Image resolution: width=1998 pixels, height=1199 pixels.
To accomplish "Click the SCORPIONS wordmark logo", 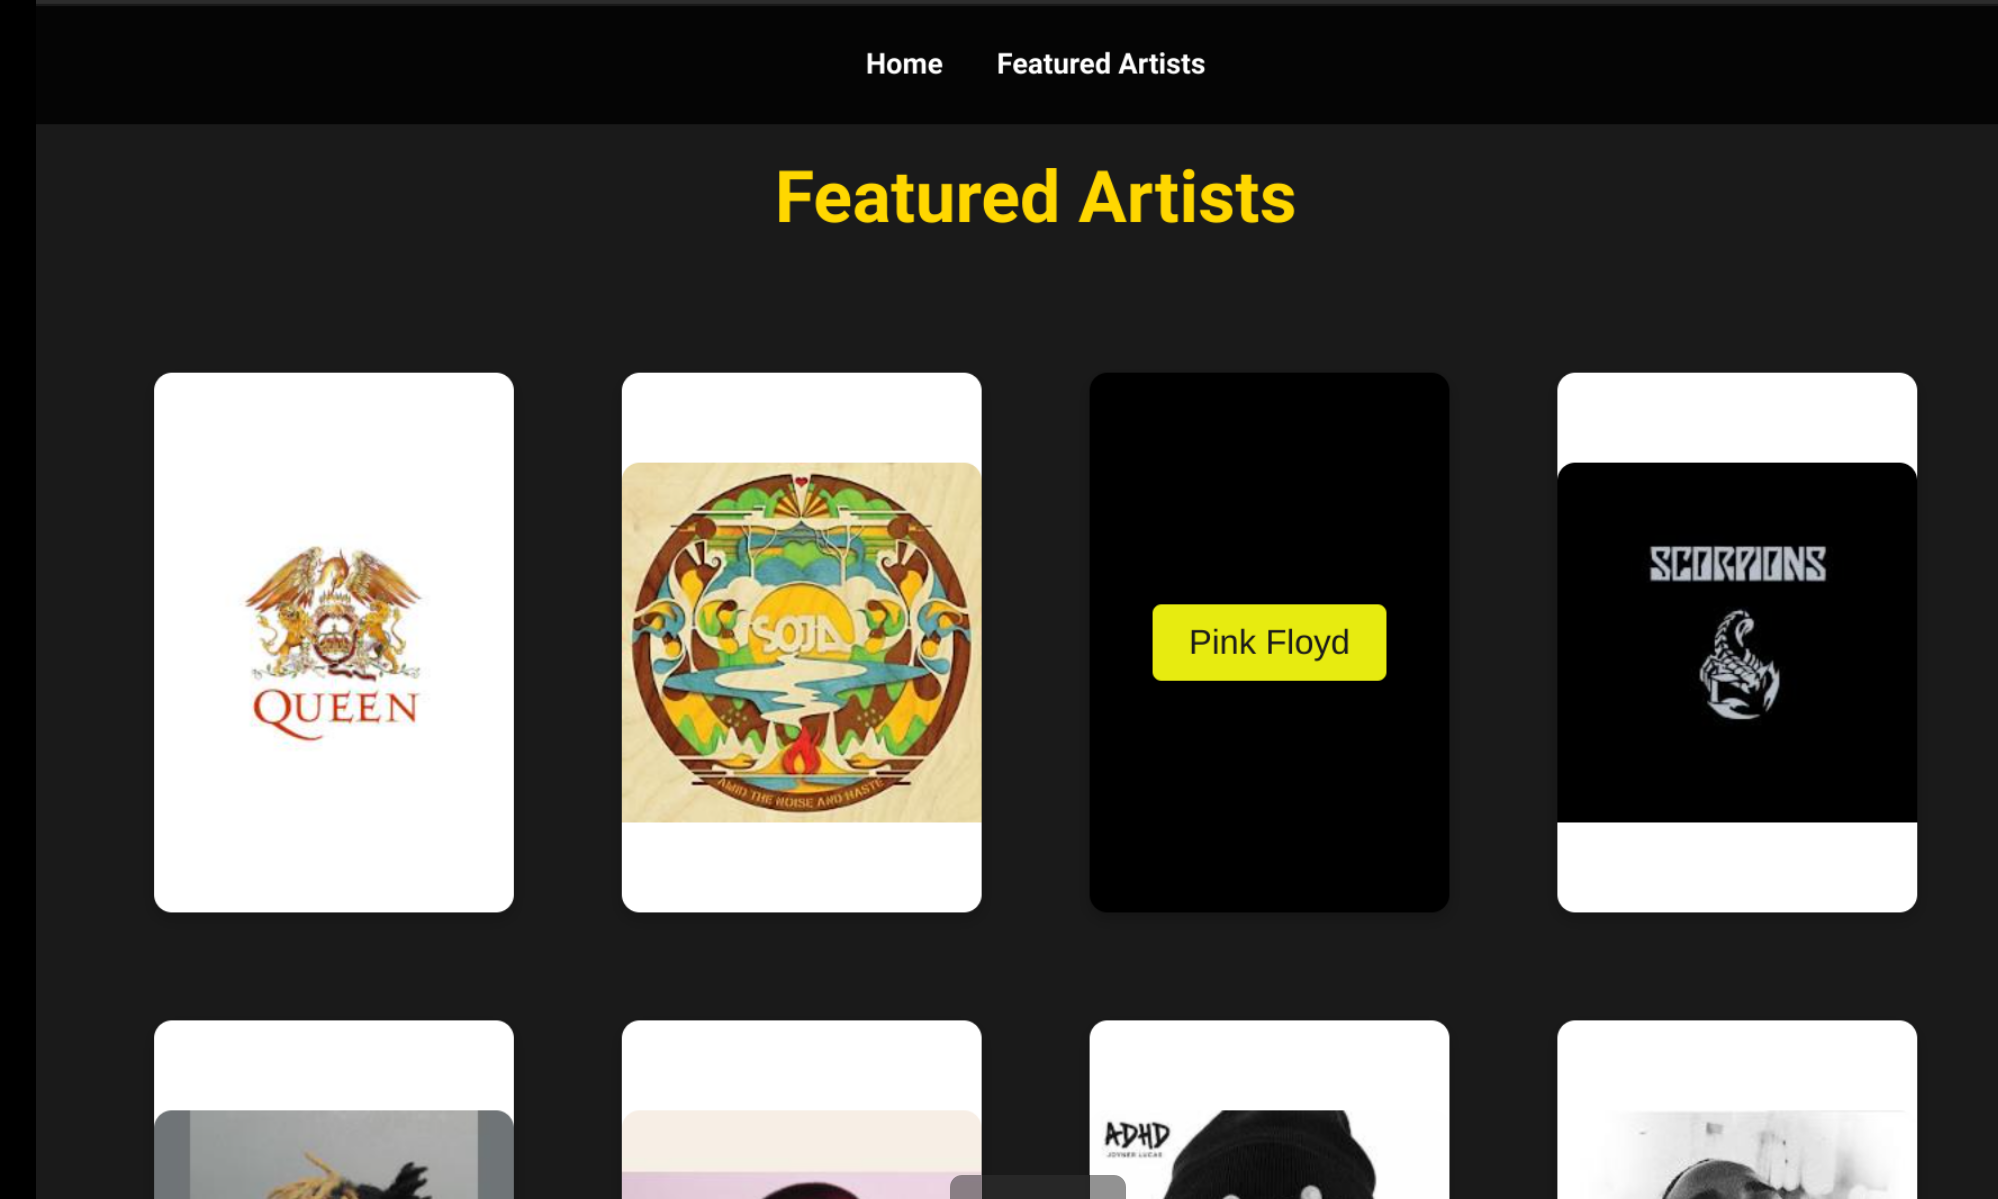I will click(1737, 565).
